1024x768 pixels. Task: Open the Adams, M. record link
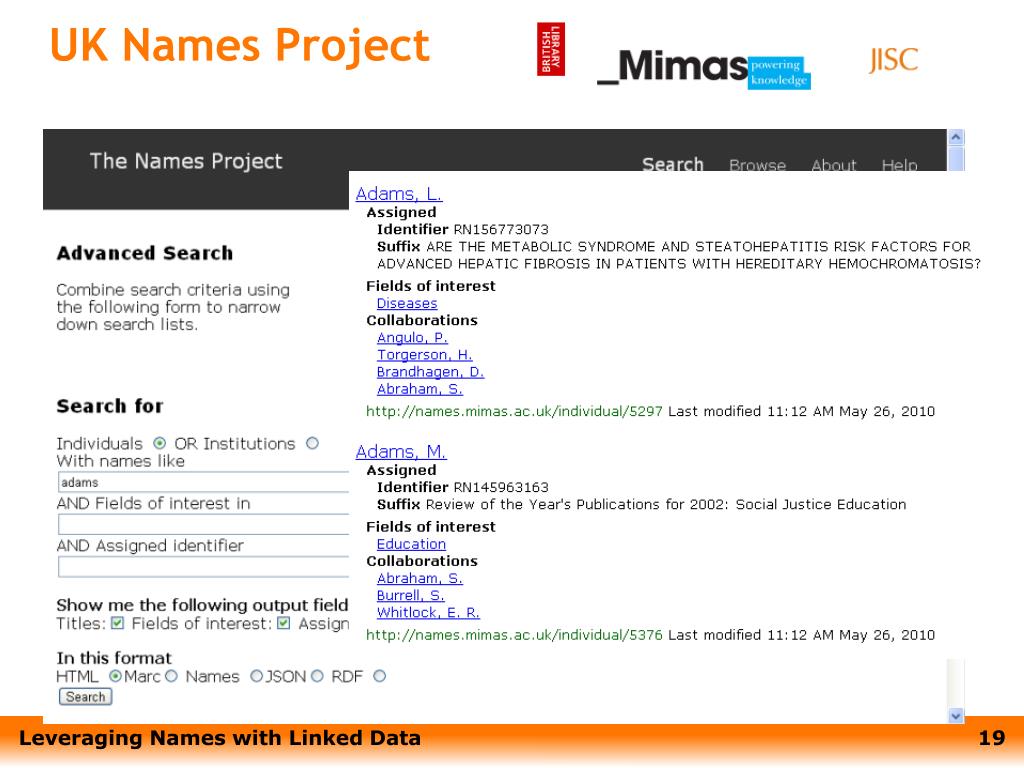pyautogui.click(x=401, y=452)
